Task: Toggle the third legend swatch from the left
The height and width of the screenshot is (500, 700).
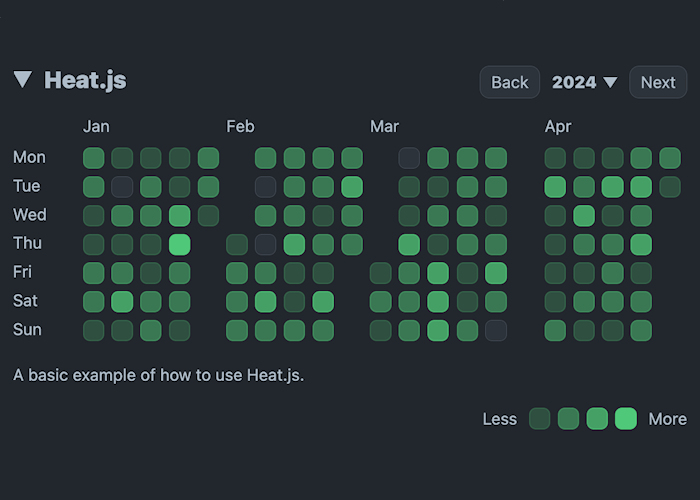Action: point(597,419)
